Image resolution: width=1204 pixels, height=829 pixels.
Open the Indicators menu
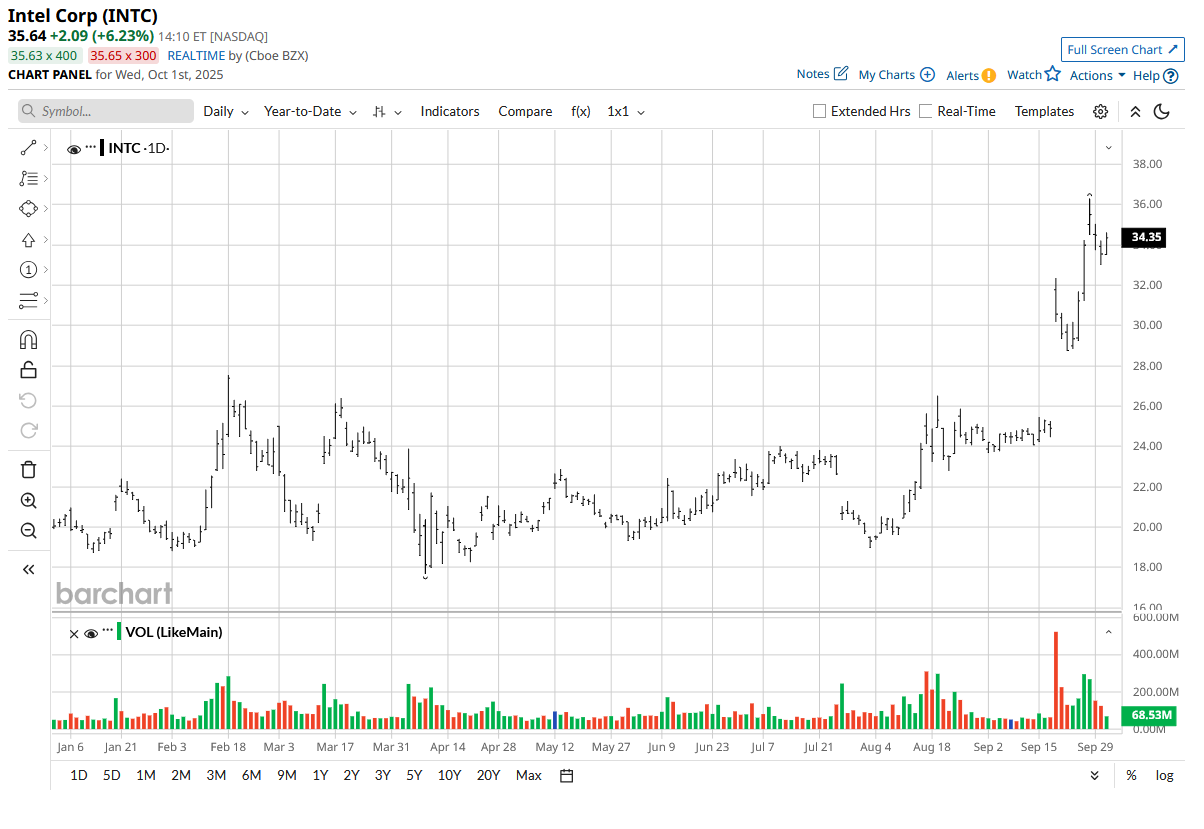tap(450, 111)
